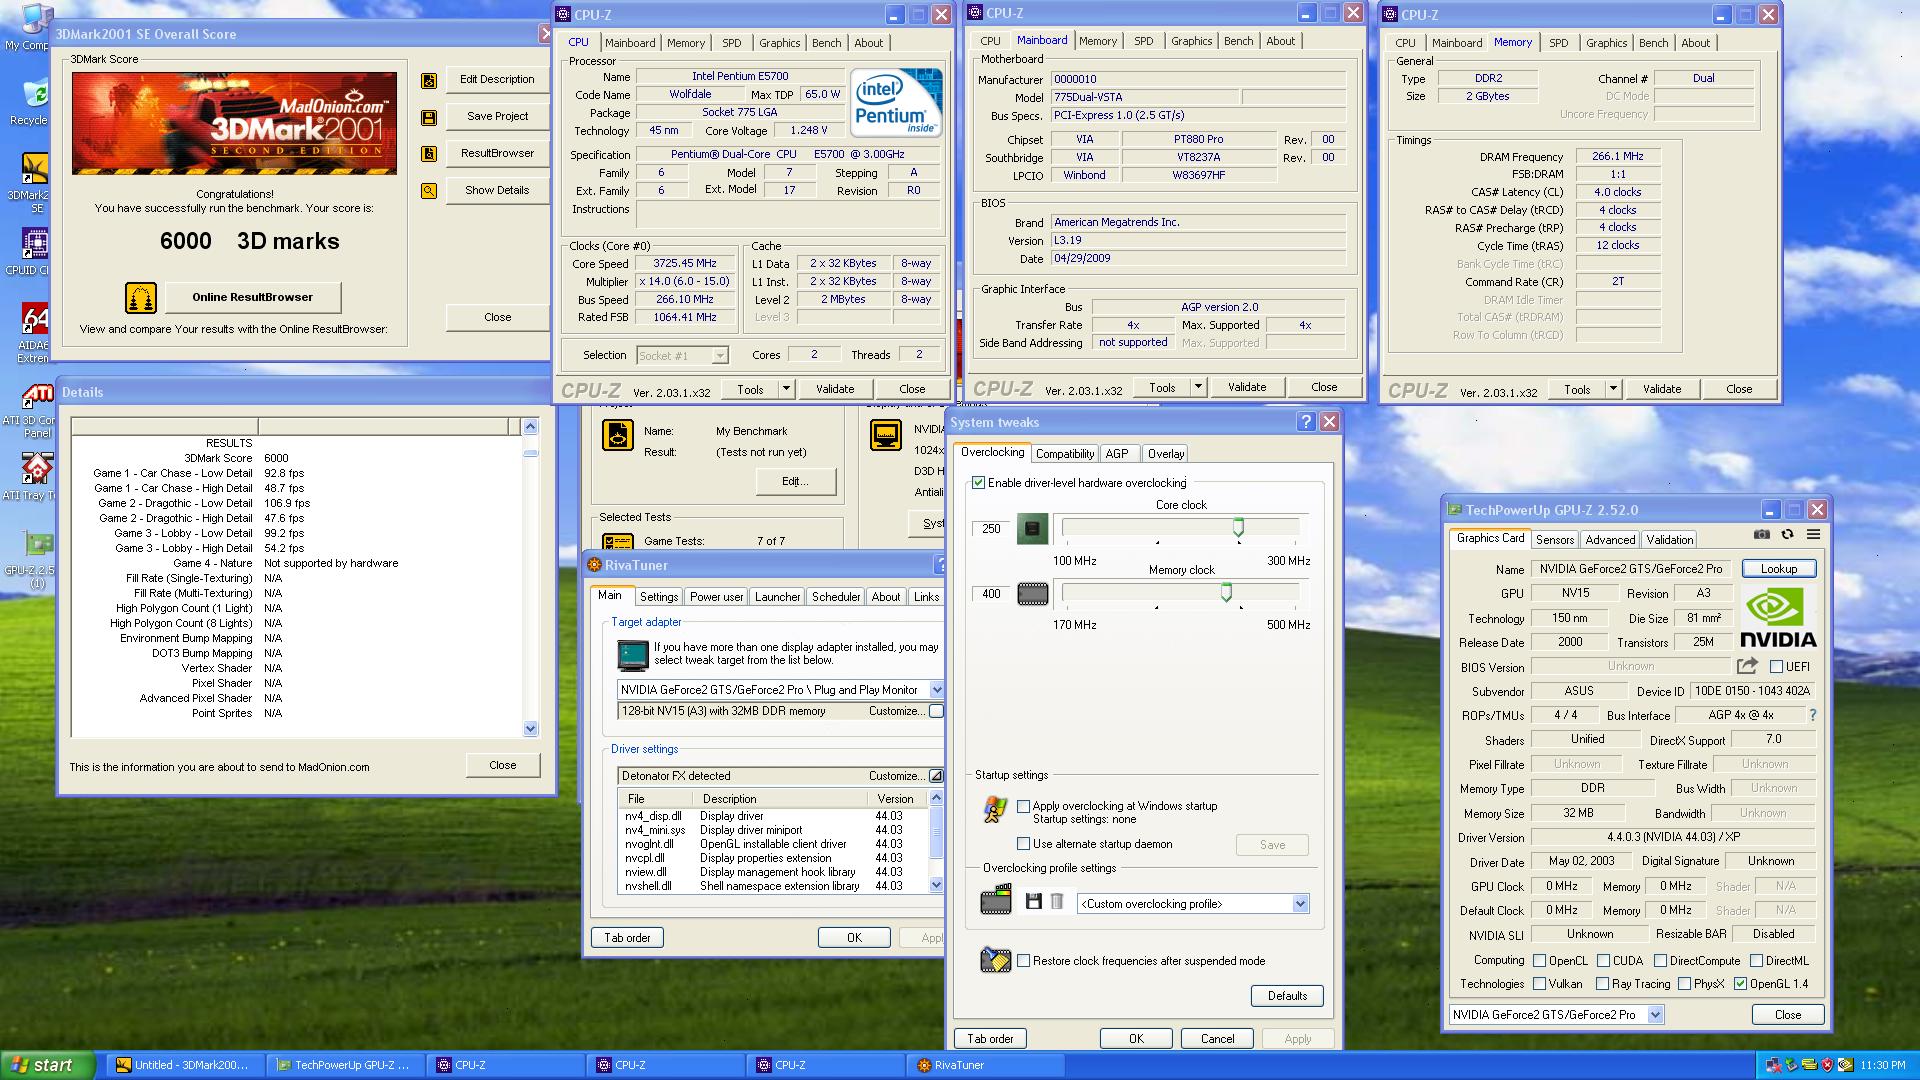Open the Tools dropdown arrow in CPU-Z Mainboard window
The height and width of the screenshot is (1080, 1920).
[1198, 387]
